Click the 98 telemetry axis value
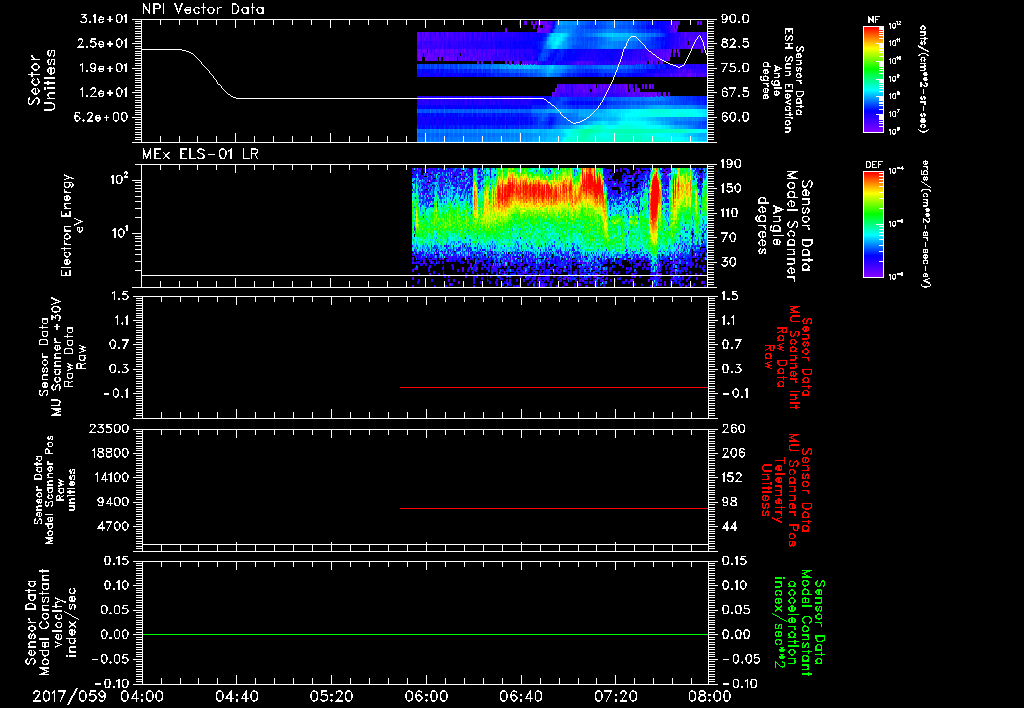 [729, 502]
